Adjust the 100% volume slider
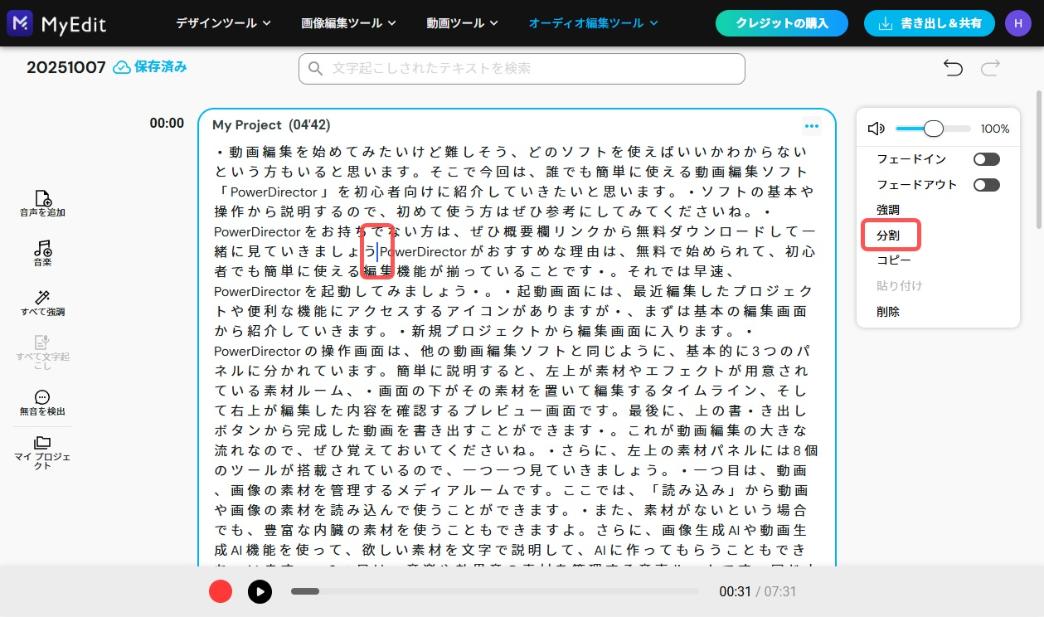The image size is (1044, 617). (934, 128)
